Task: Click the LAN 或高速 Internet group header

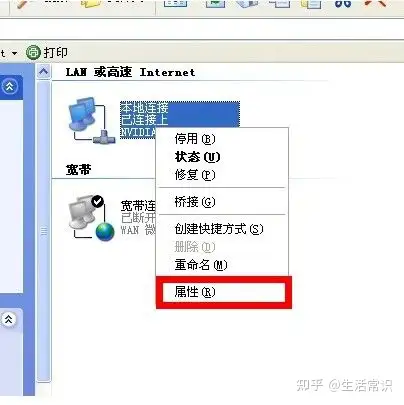Action: click(x=130, y=72)
